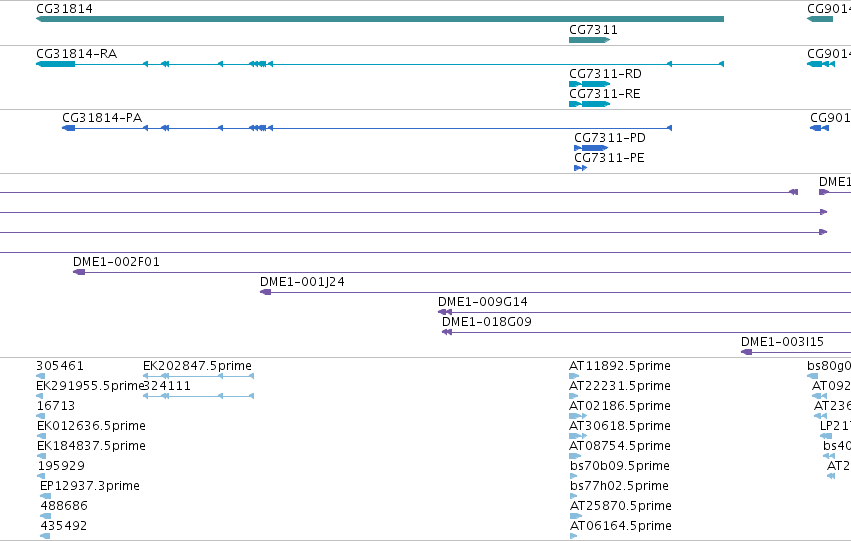Viewport: 851px width, 541px height.
Task: Click the AT02186.5prime label
Action: (x=620, y=406)
